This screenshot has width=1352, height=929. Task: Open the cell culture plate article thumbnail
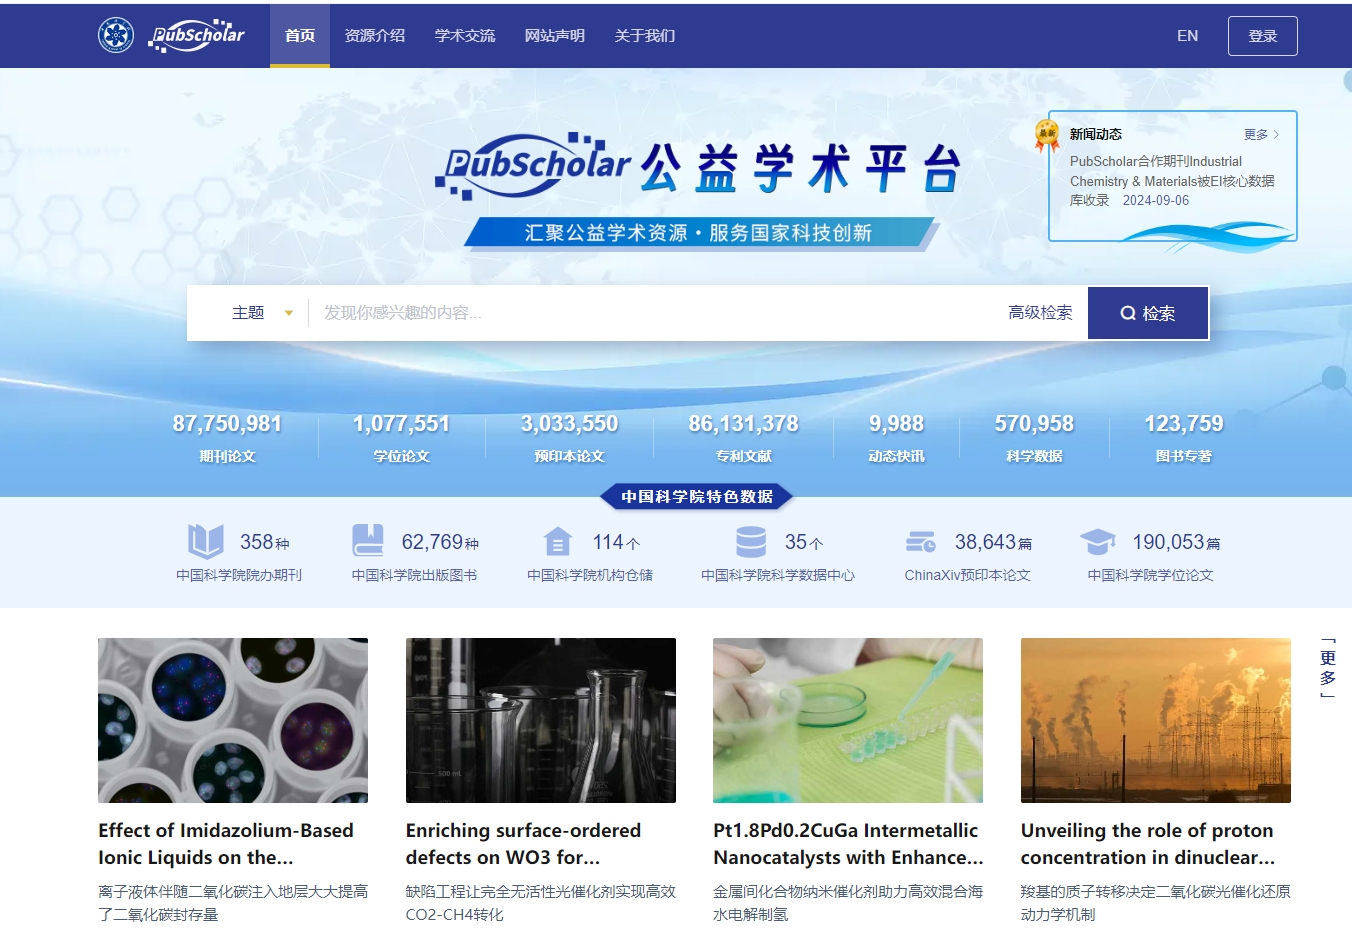(233, 720)
